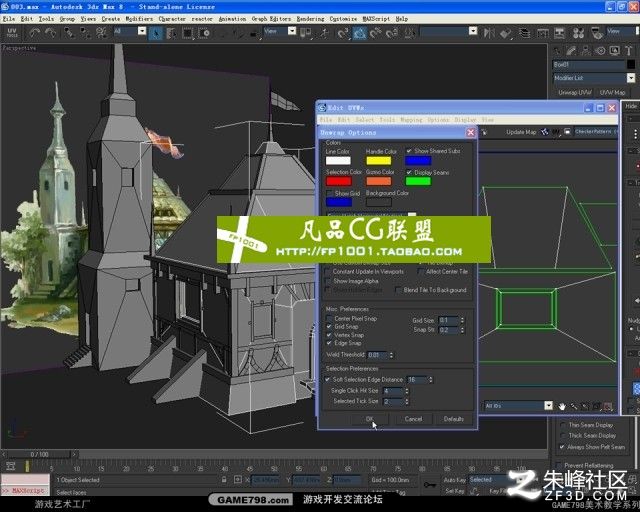Image resolution: width=640 pixels, height=512 pixels.
Task: Click the UV Tools button on toolbar
Action: coord(12,33)
